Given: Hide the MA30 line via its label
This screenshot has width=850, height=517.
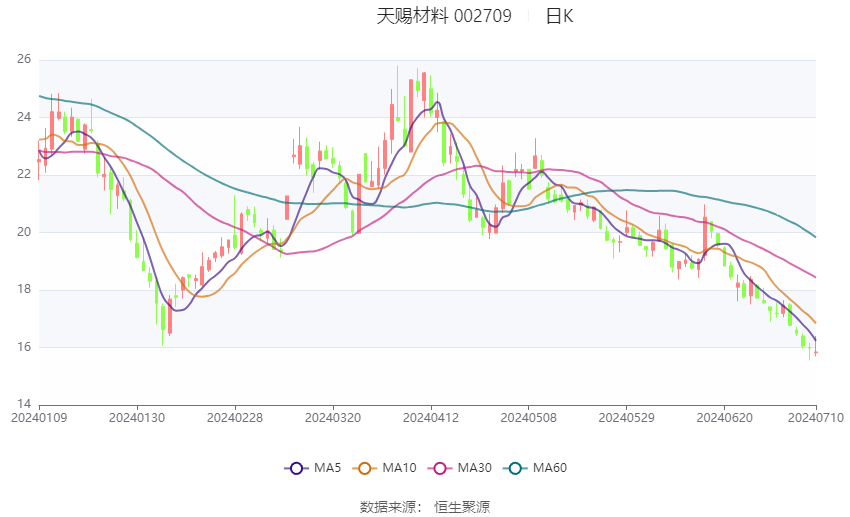Looking at the screenshot, I should tap(474, 468).
